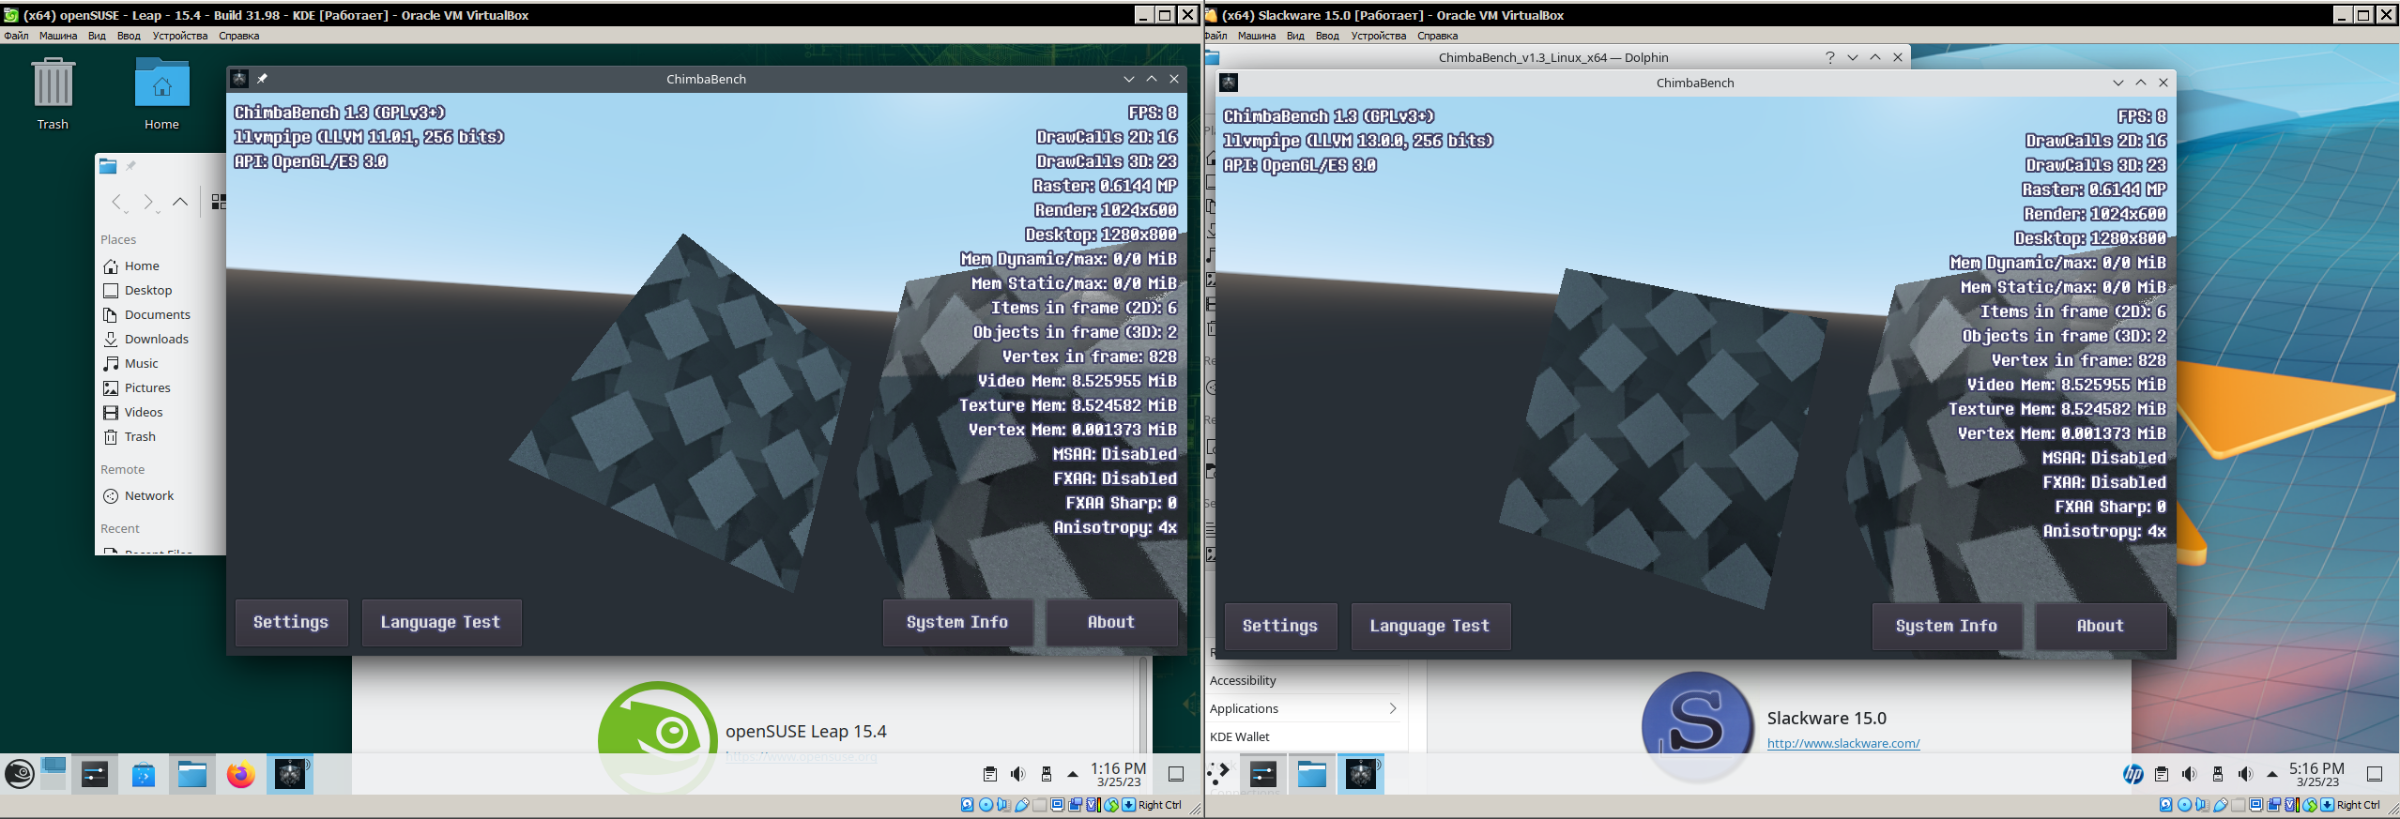The image size is (2400, 819).
Task: Click virtual desktop pager in openSUSE taskbar
Action: [54, 774]
